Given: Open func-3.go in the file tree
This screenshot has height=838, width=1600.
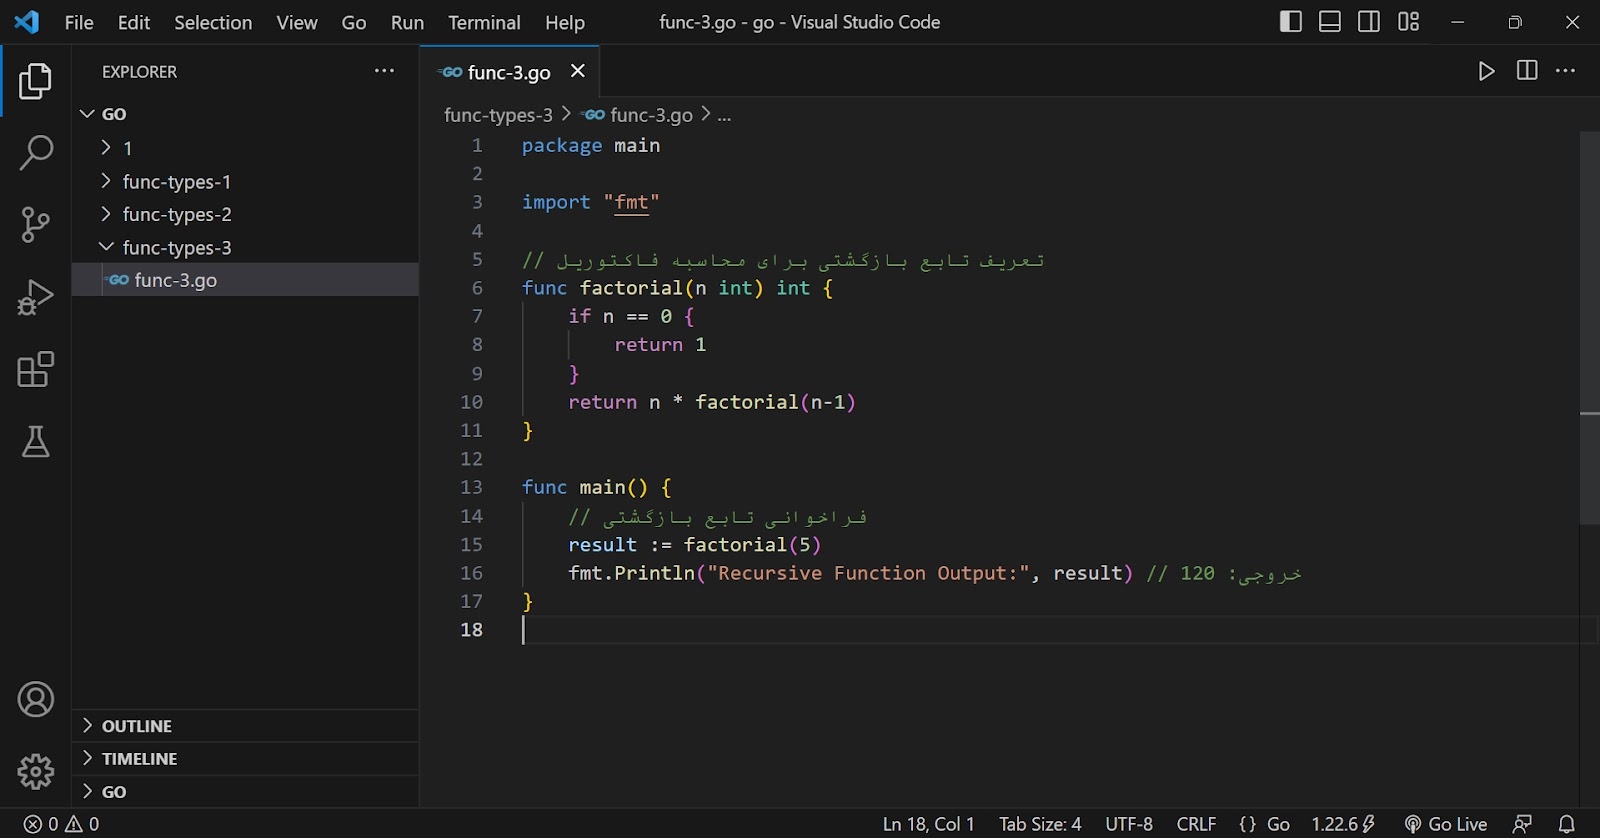Looking at the screenshot, I should (245, 280).
